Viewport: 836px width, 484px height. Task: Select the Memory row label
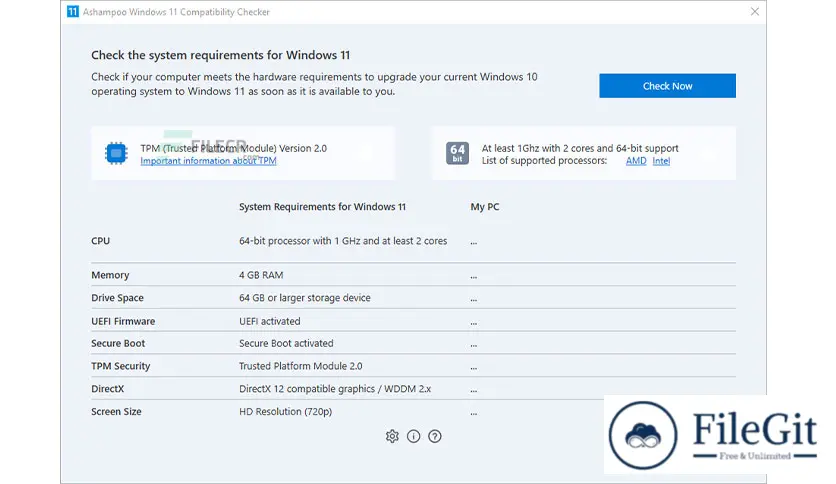(x=110, y=275)
